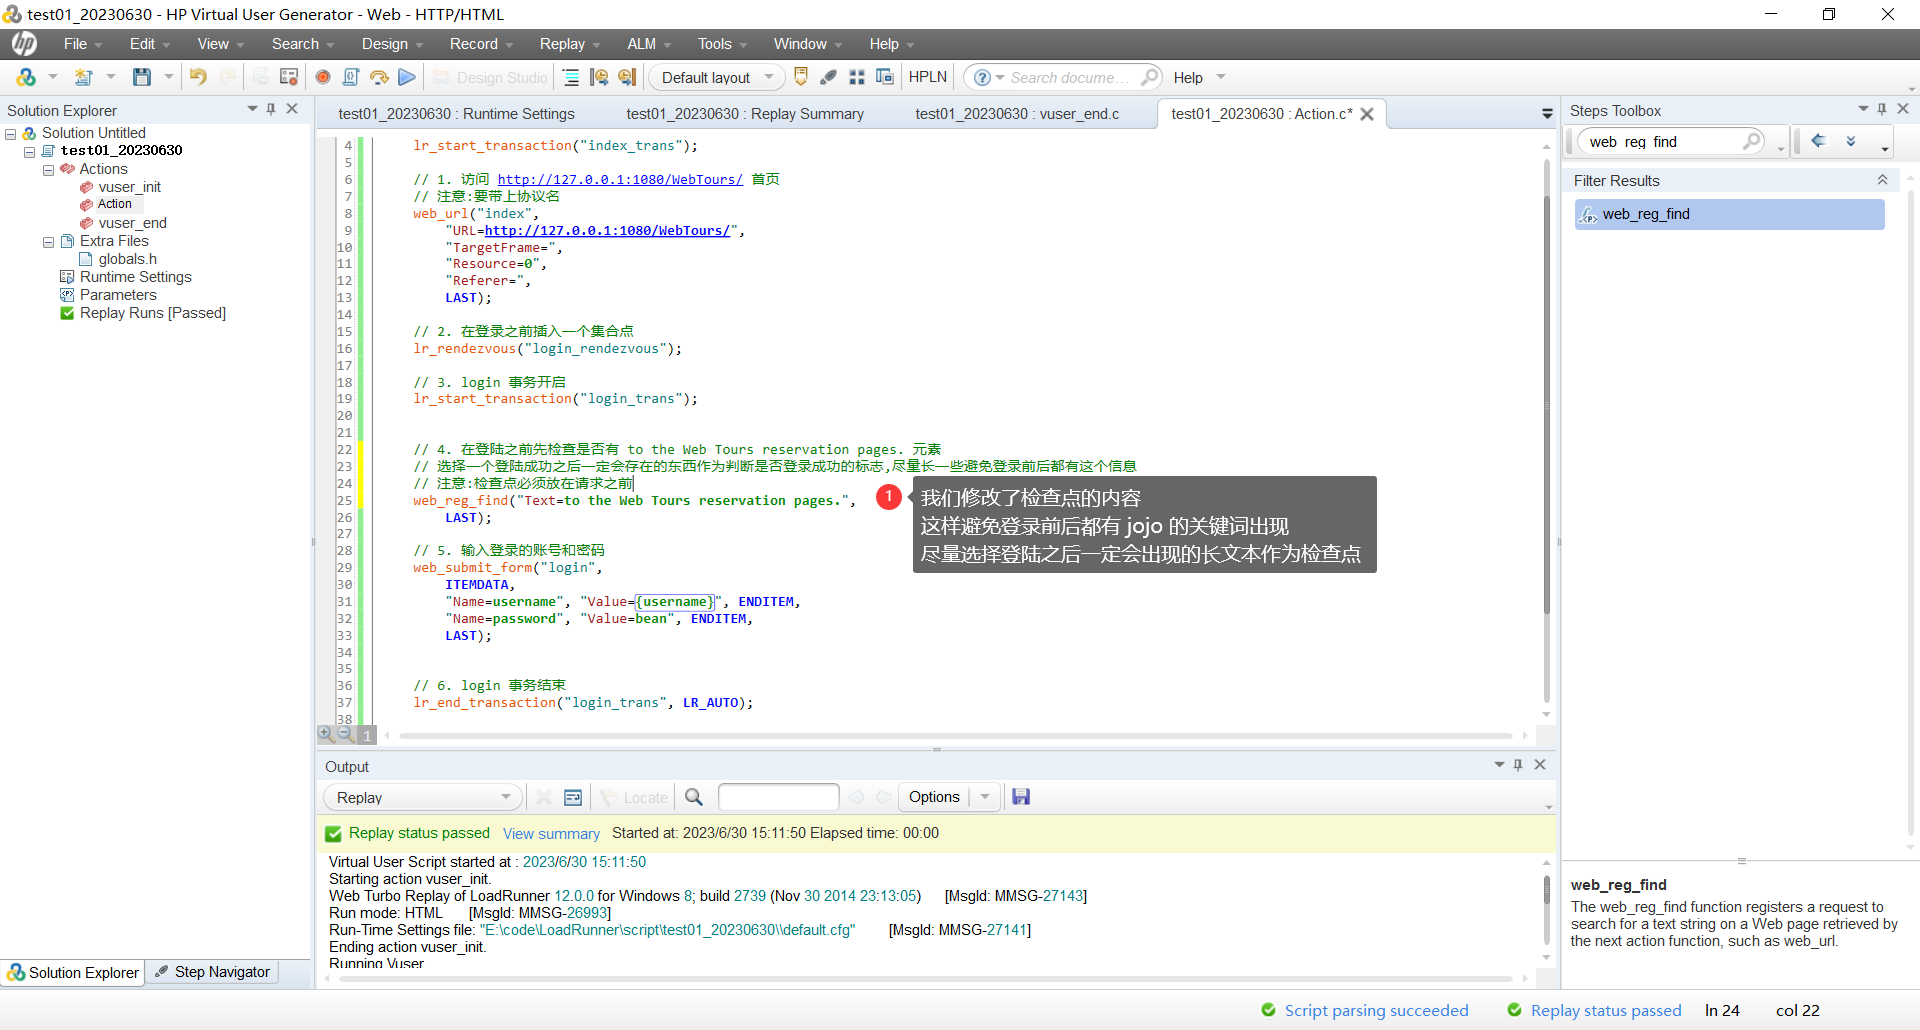
Task: Pin the Output panel
Action: click(x=1518, y=765)
